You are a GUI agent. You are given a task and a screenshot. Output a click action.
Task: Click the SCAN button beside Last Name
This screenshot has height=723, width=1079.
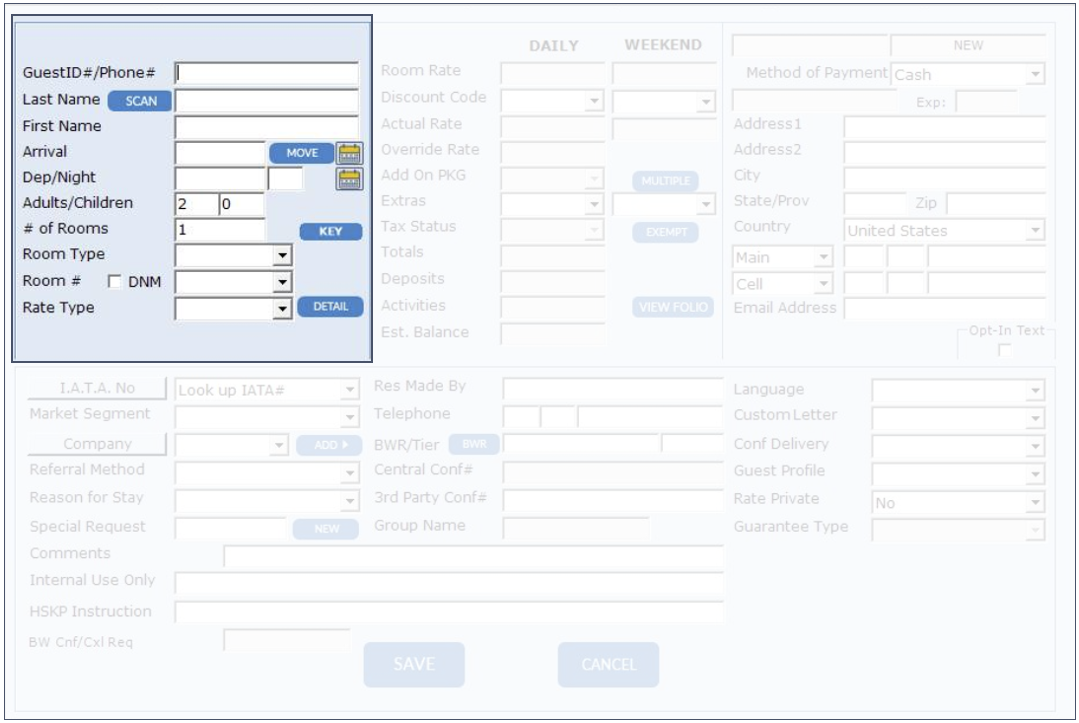click(140, 101)
